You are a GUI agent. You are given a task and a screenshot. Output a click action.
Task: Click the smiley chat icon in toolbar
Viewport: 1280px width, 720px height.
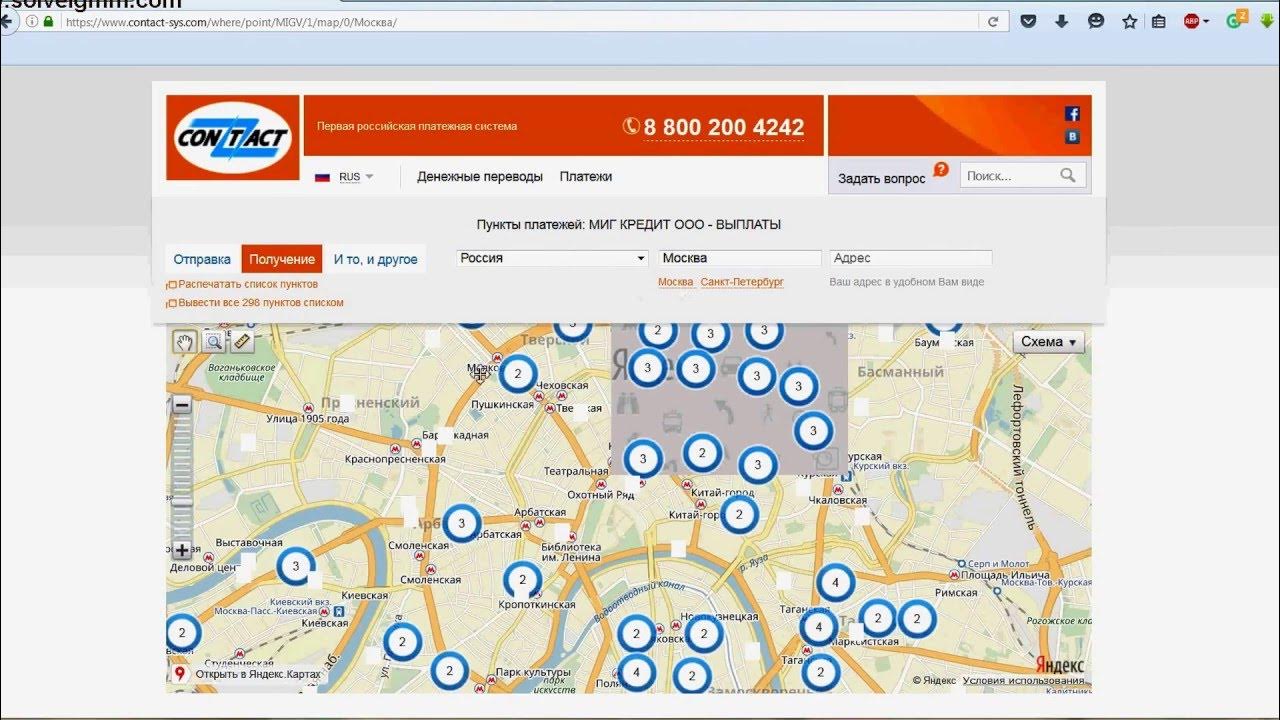click(x=1096, y=21)
